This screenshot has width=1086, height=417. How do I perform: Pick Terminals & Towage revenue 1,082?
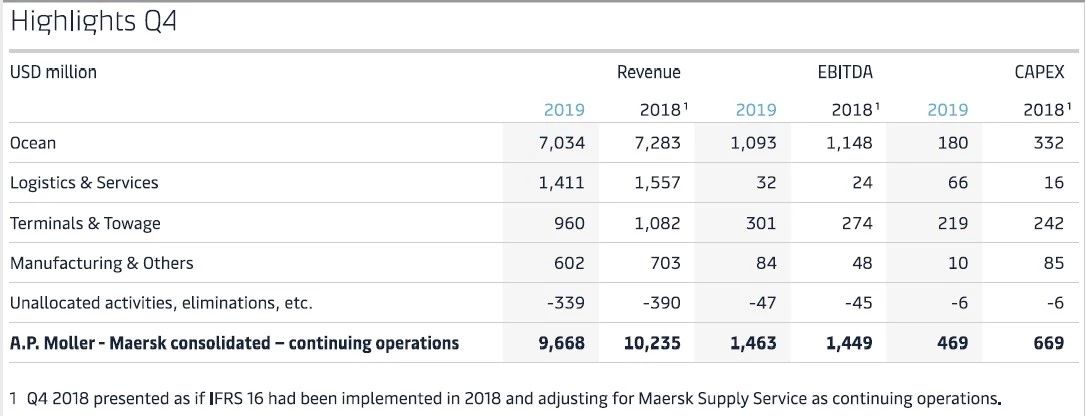tap(657, 224)
